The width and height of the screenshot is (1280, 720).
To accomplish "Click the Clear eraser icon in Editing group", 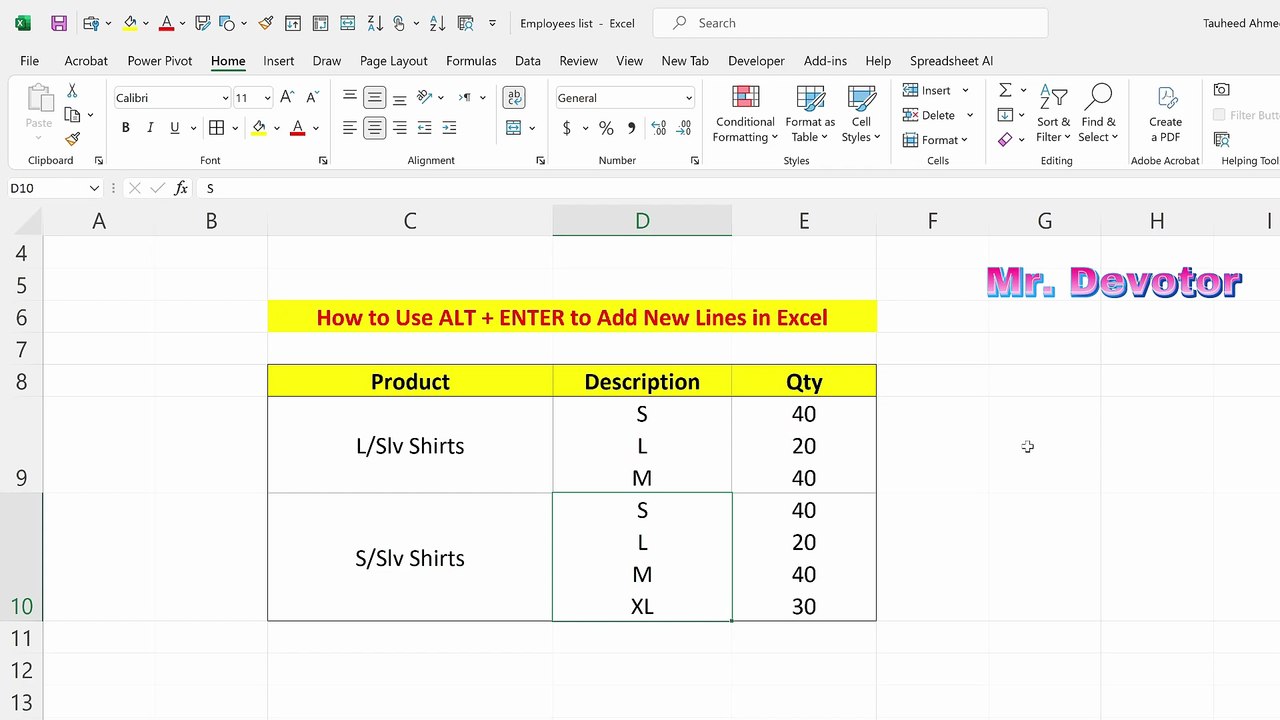I will [x=1005, y=139].
